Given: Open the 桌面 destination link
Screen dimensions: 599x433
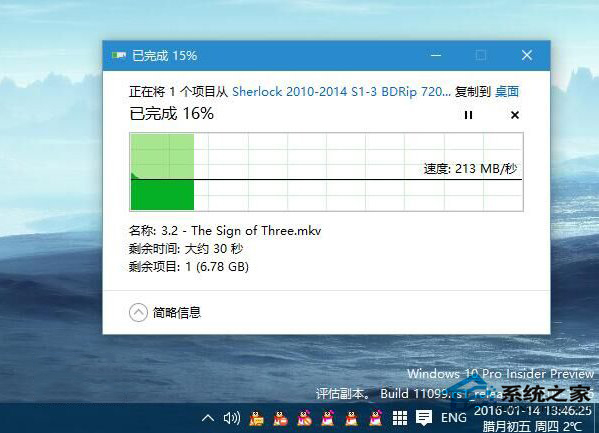Looking at the screenshot, I should pos(507,92).
